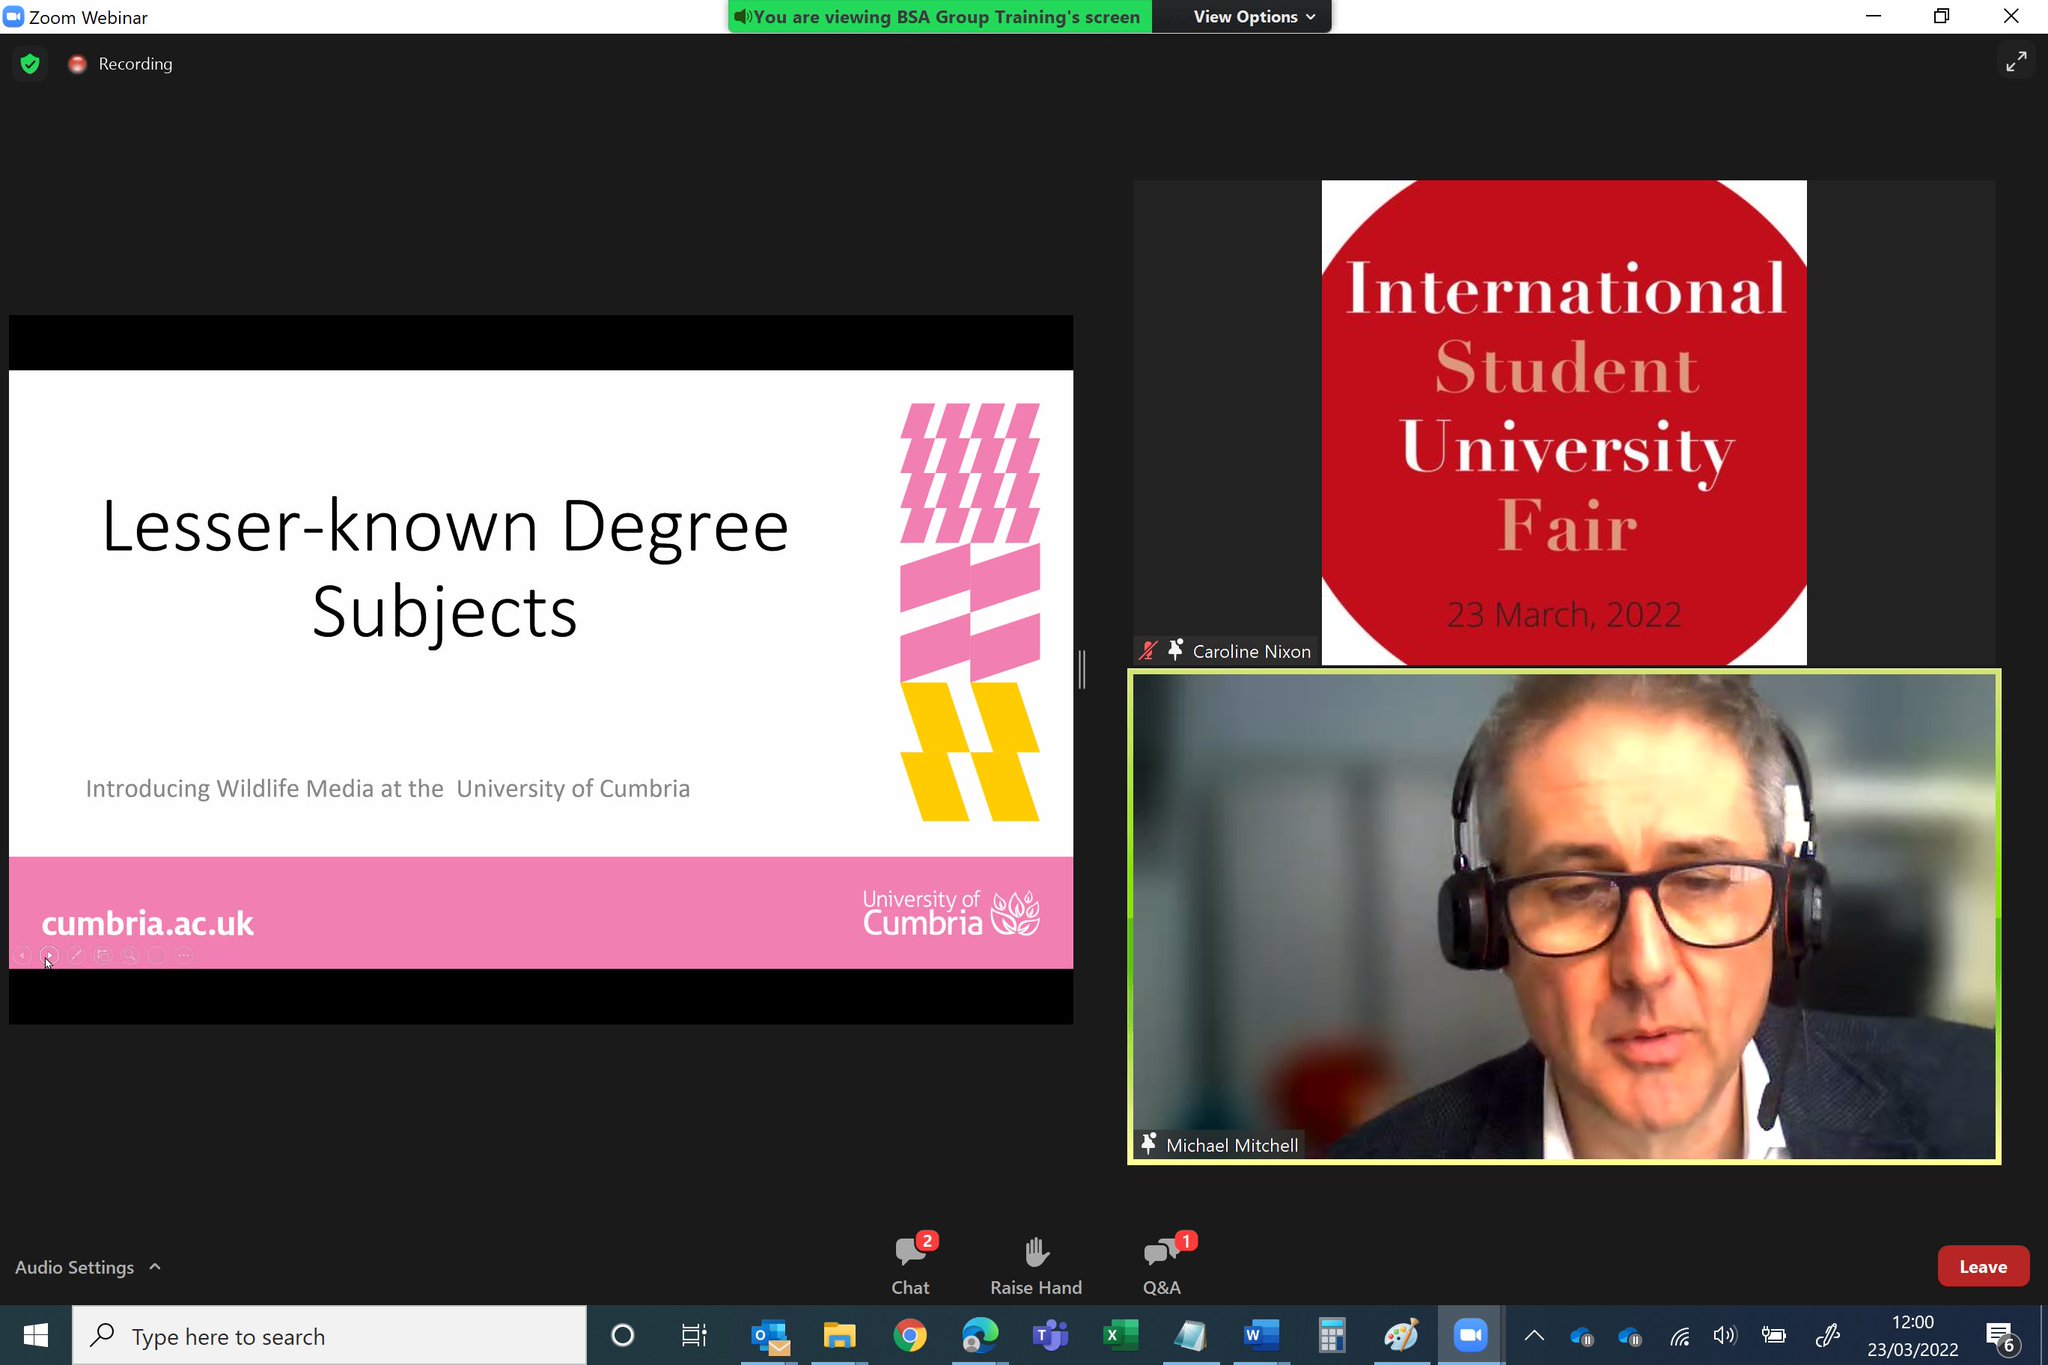Viewport: 2048px width, 1365px height.
Task: Click the divider handle between slide and videos
Action: (1082, 669)
